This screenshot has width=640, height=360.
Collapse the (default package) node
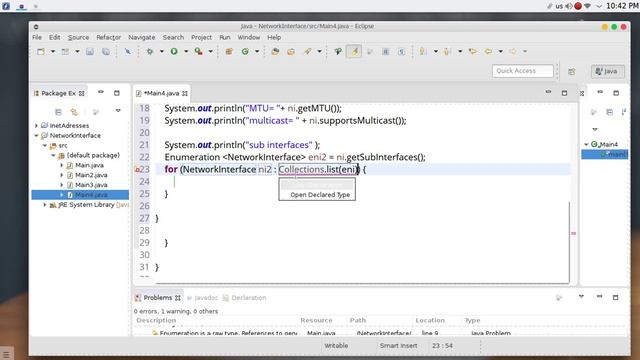coord(53,156)
